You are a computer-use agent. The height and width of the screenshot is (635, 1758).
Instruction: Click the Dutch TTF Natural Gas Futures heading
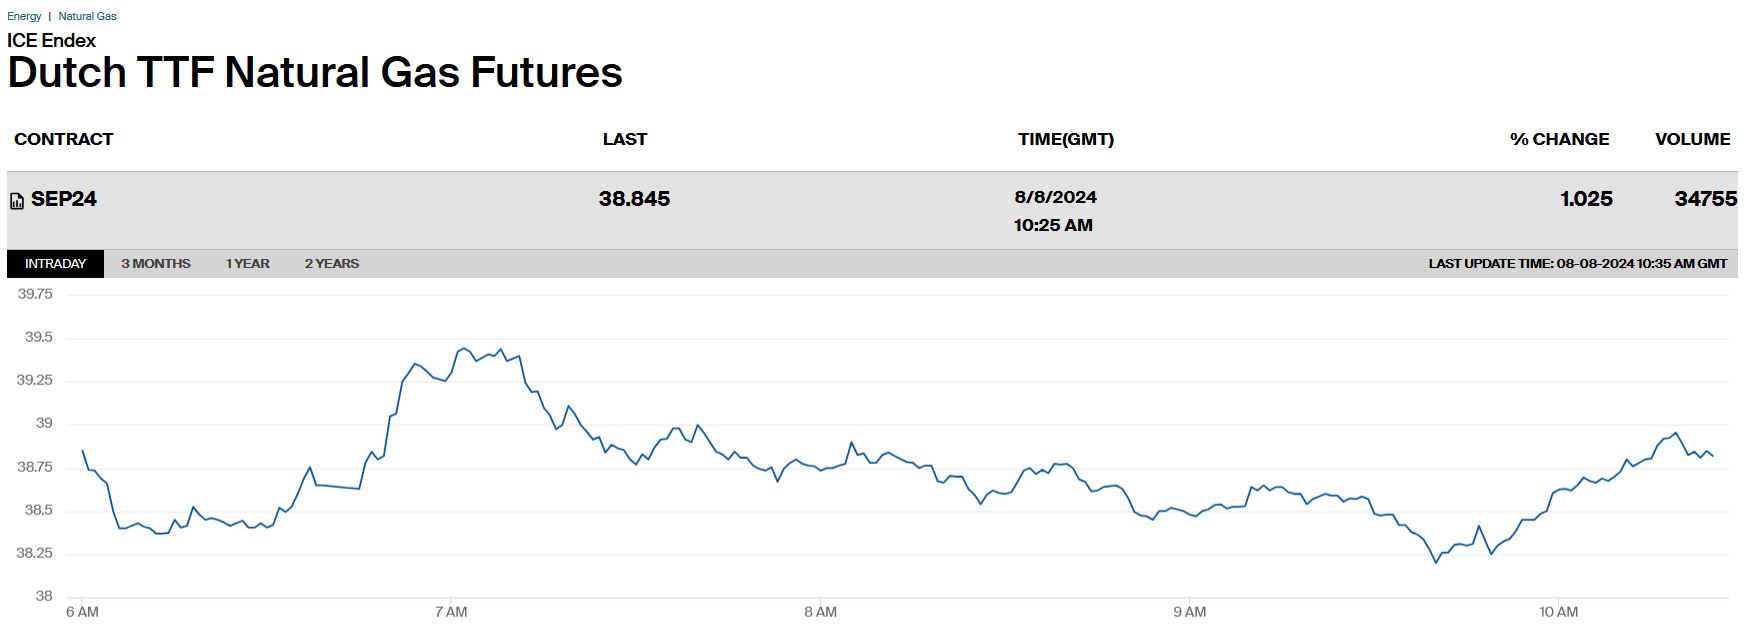point(315,73)
